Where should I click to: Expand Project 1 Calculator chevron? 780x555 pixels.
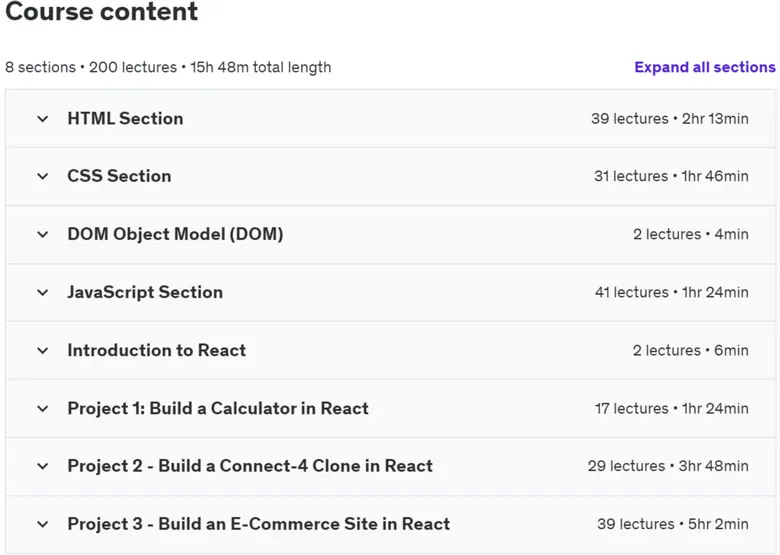43,409
